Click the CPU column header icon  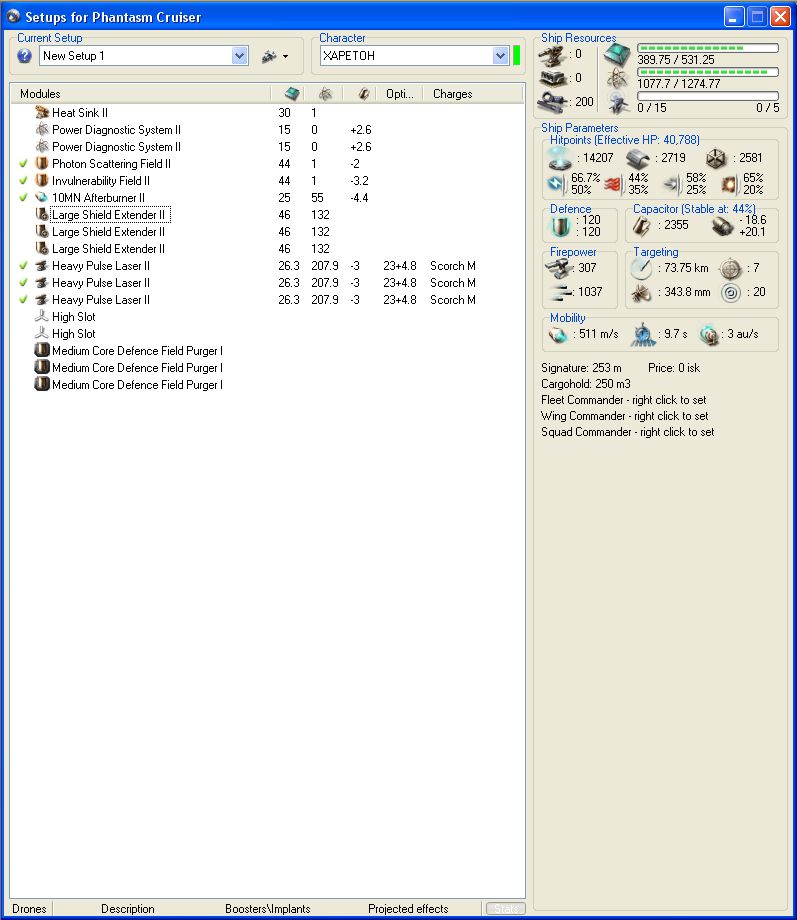(292, 94)
